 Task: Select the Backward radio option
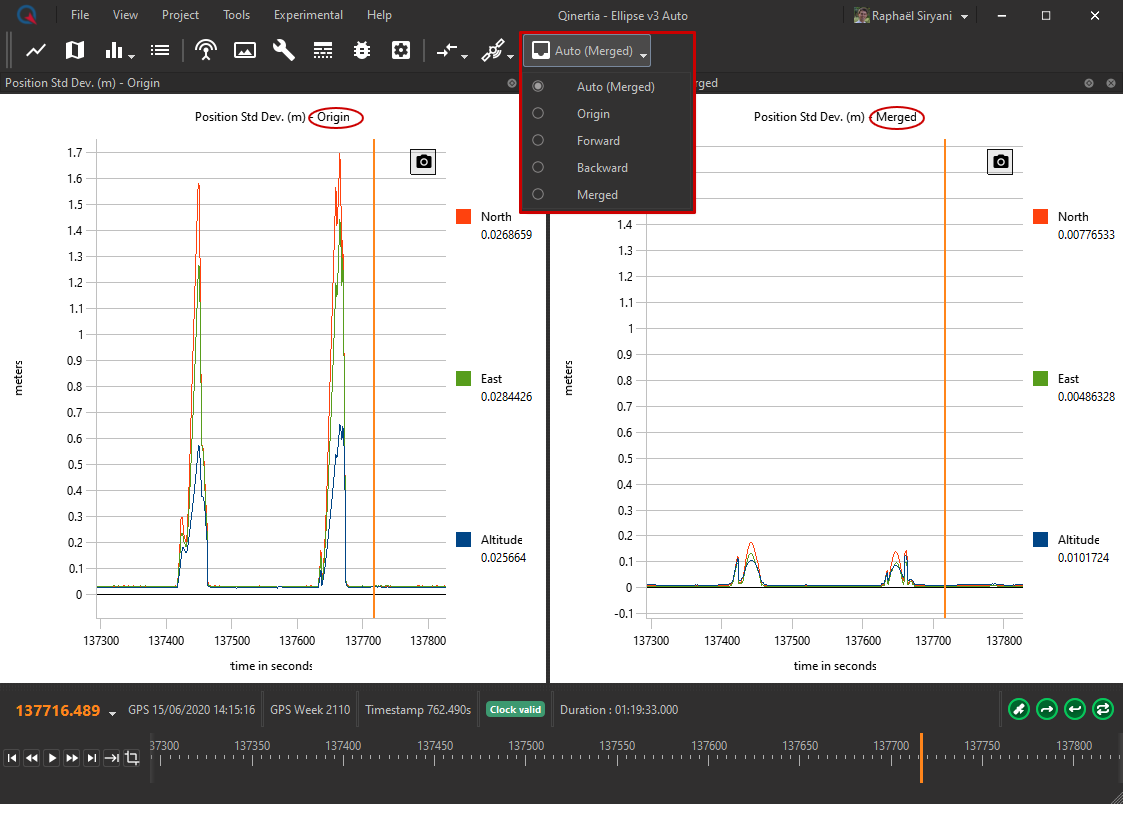tap(538, 168)
